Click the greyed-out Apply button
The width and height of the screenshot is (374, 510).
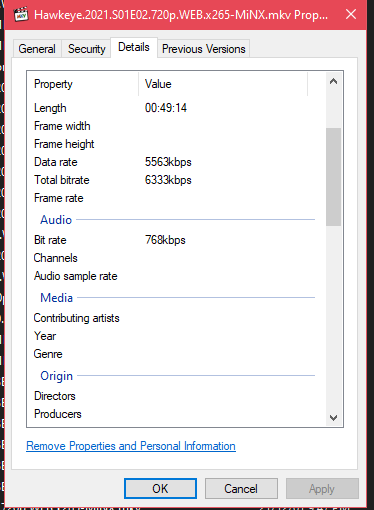click(x=322, y=489)
